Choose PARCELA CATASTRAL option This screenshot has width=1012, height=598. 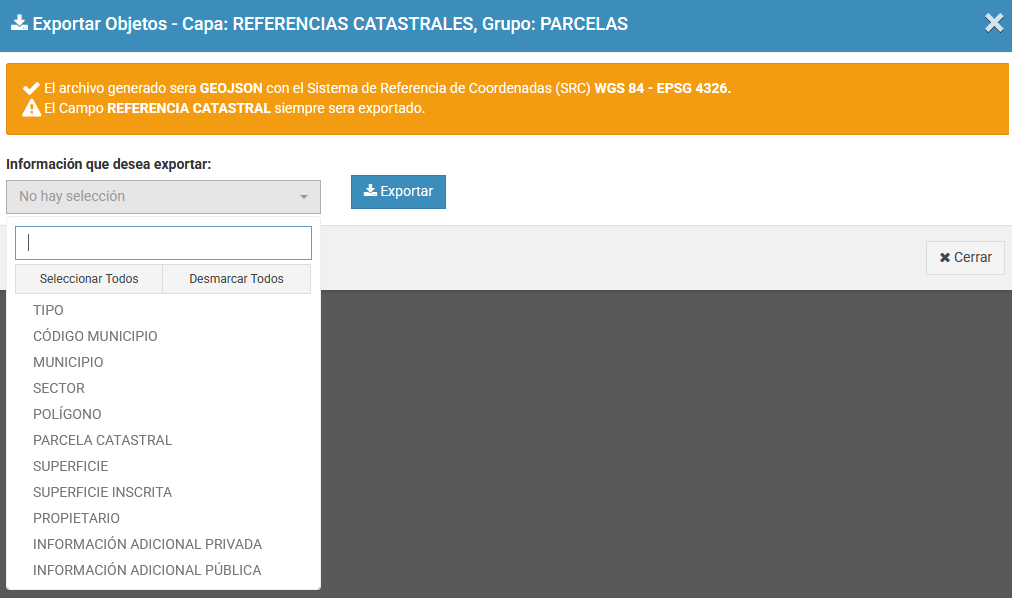tap(102, 440)
